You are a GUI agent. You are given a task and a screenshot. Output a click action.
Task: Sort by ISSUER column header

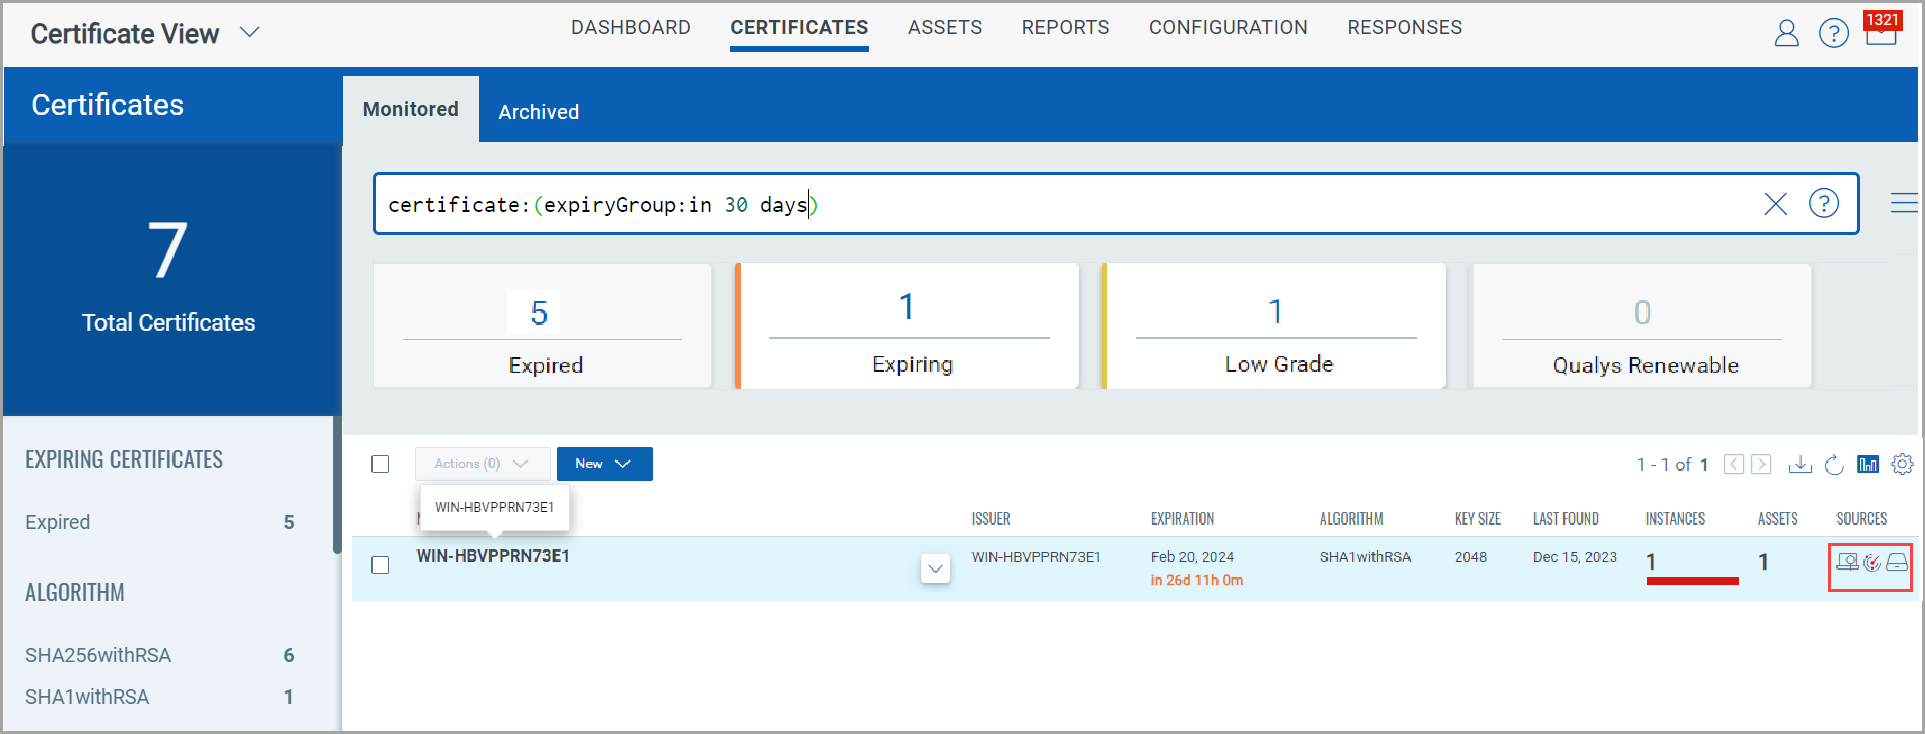point(991,519)
